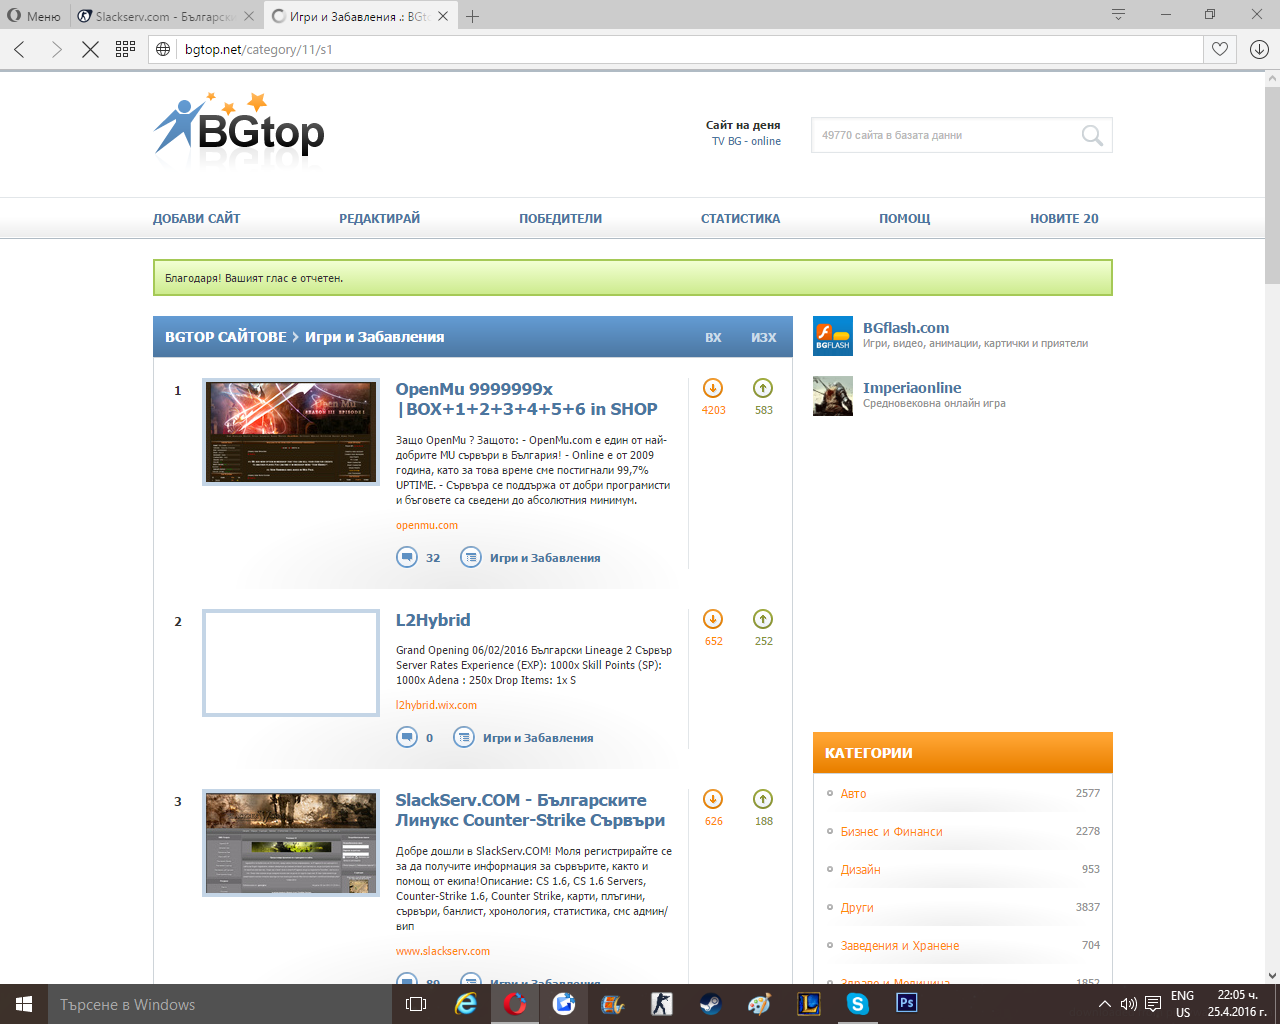The image size is (1280, 1024).
Task: Click the green outgoing arrow above 252
Action: (x=763, y=619)
